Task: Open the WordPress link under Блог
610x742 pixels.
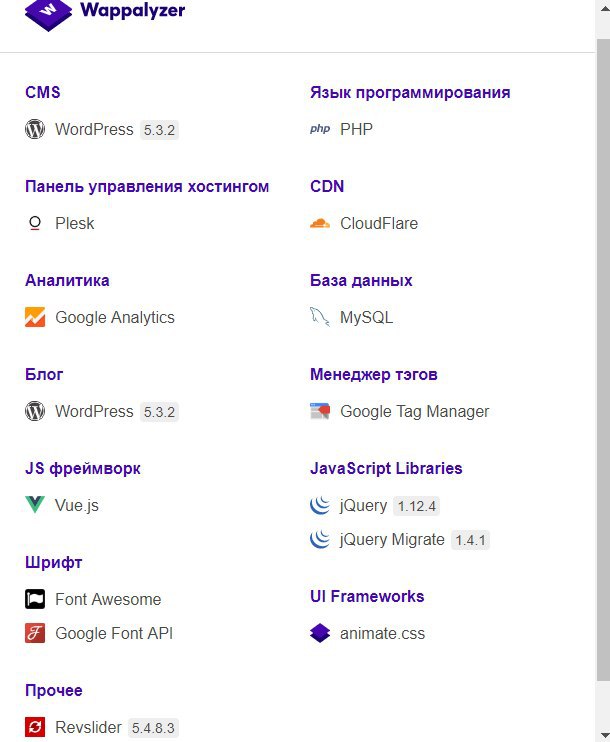Action: point(94,411)
